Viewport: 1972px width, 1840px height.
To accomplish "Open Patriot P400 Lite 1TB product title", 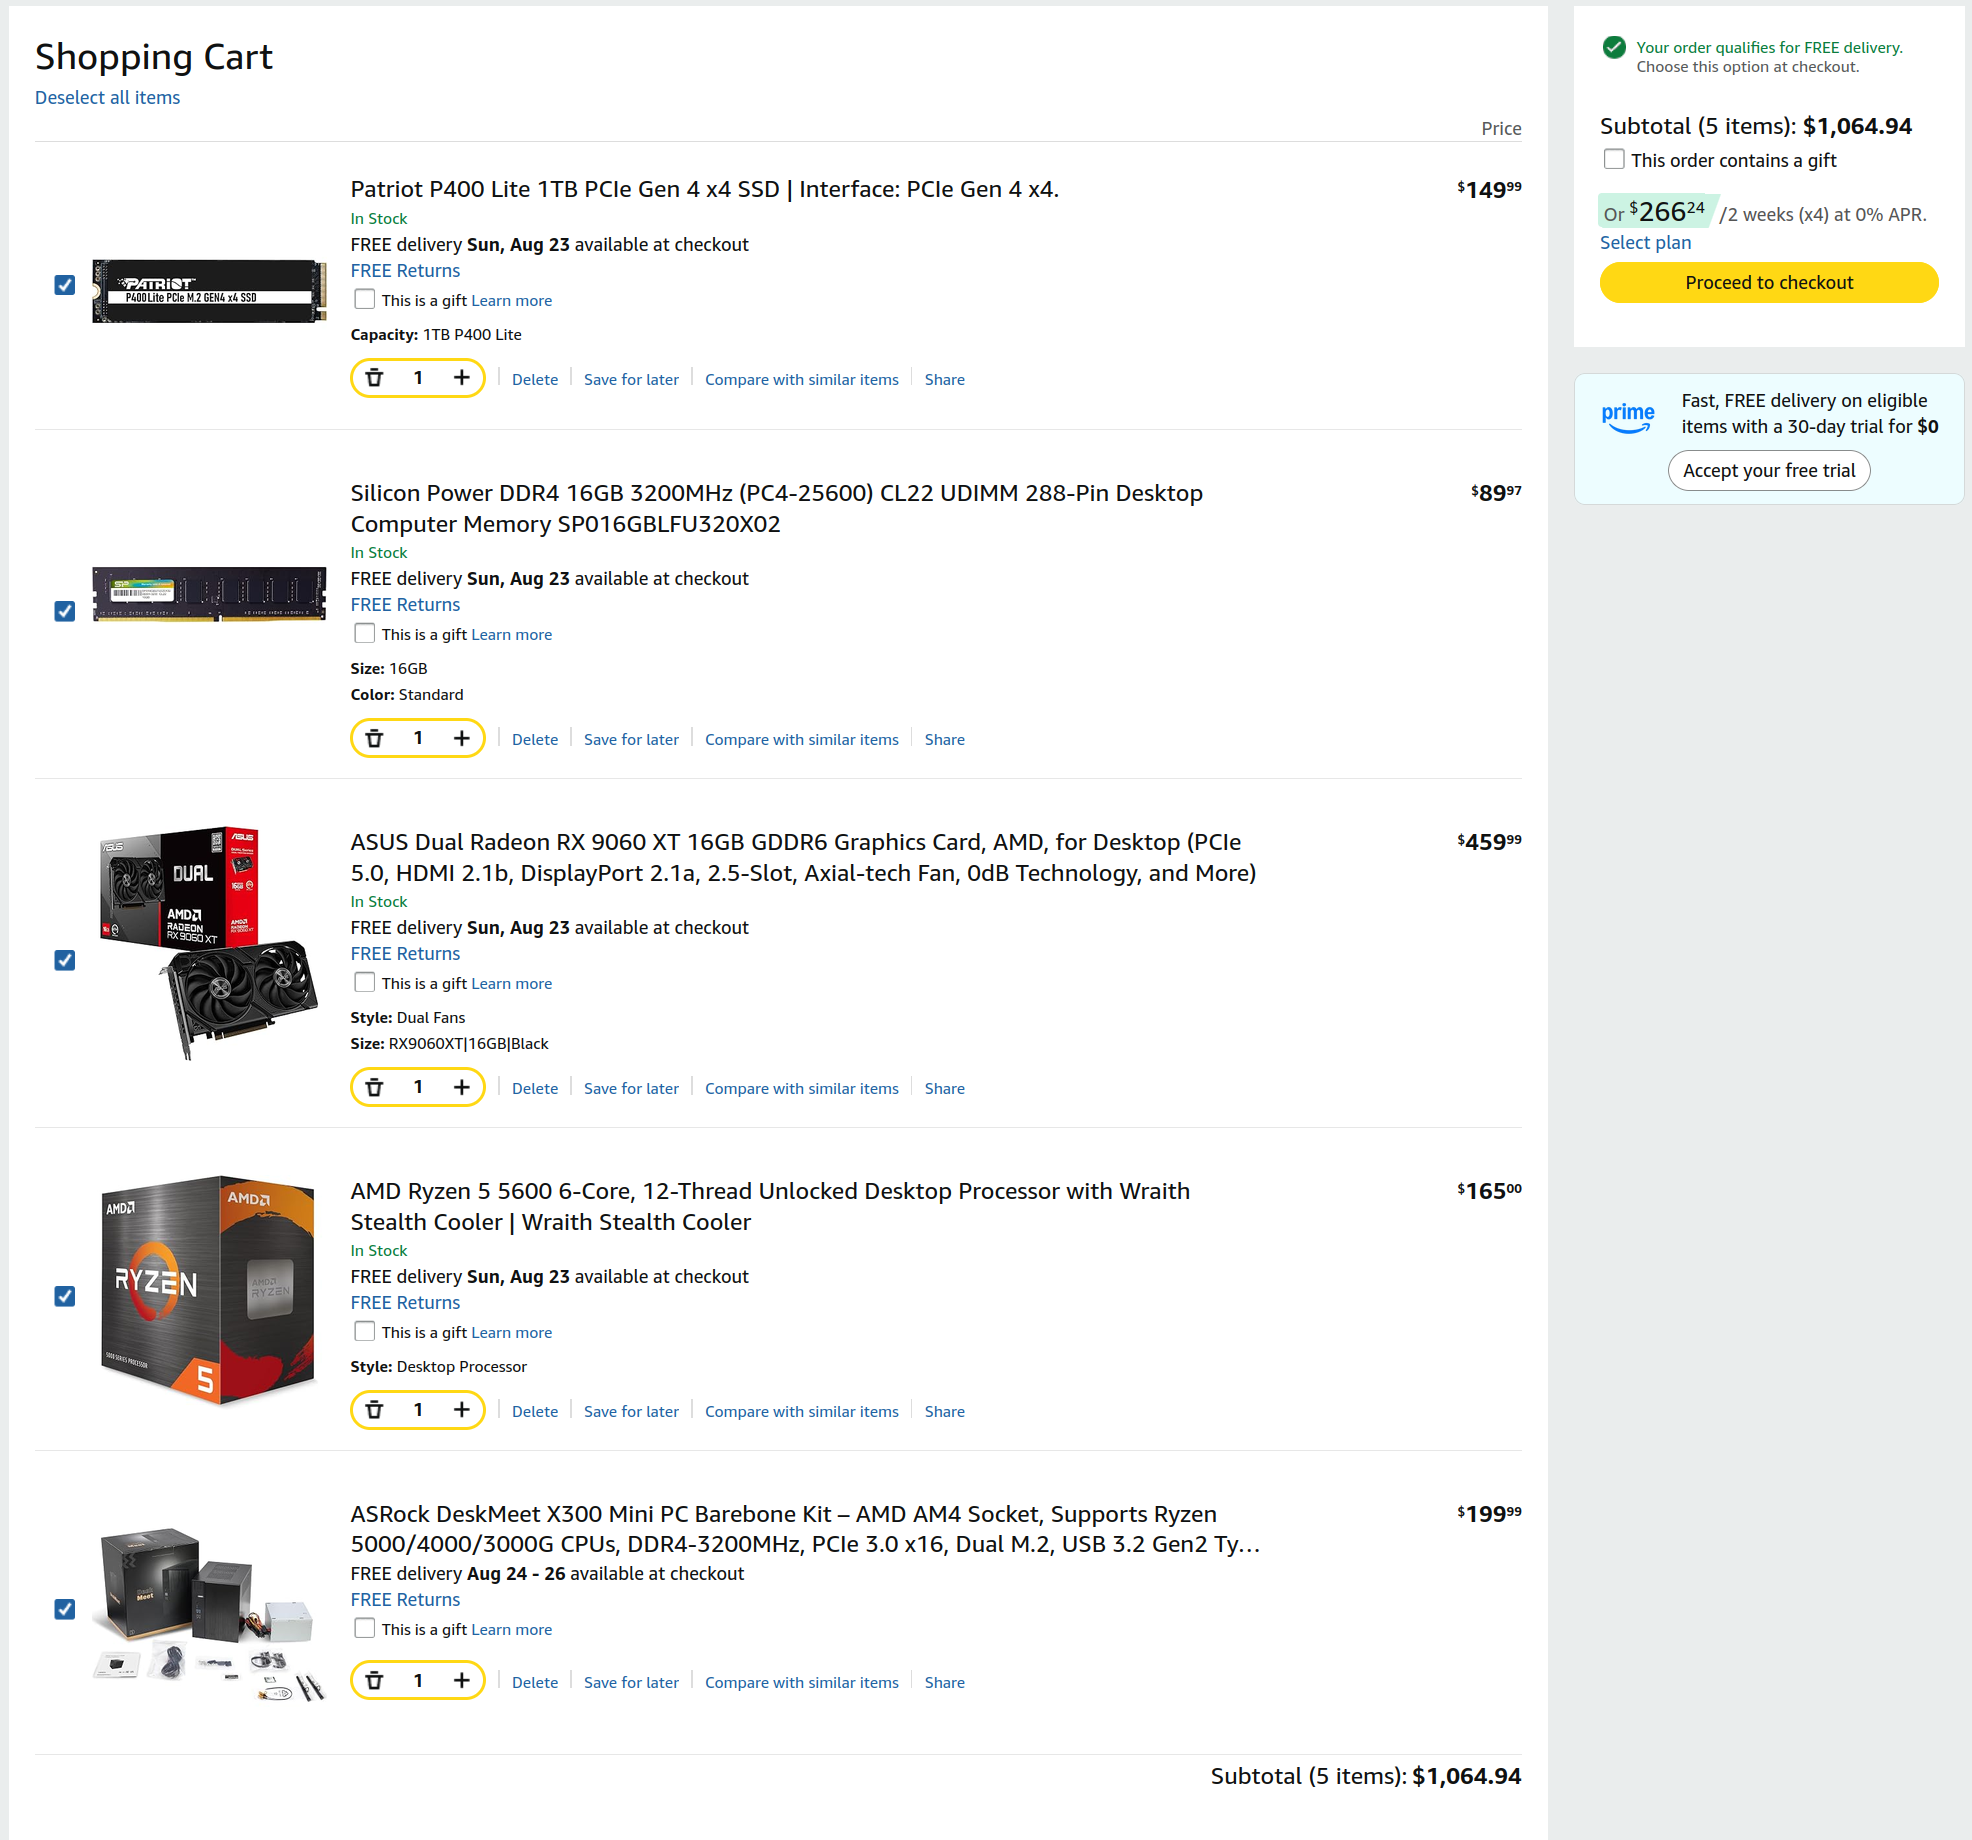I will [x=704, y=189].
